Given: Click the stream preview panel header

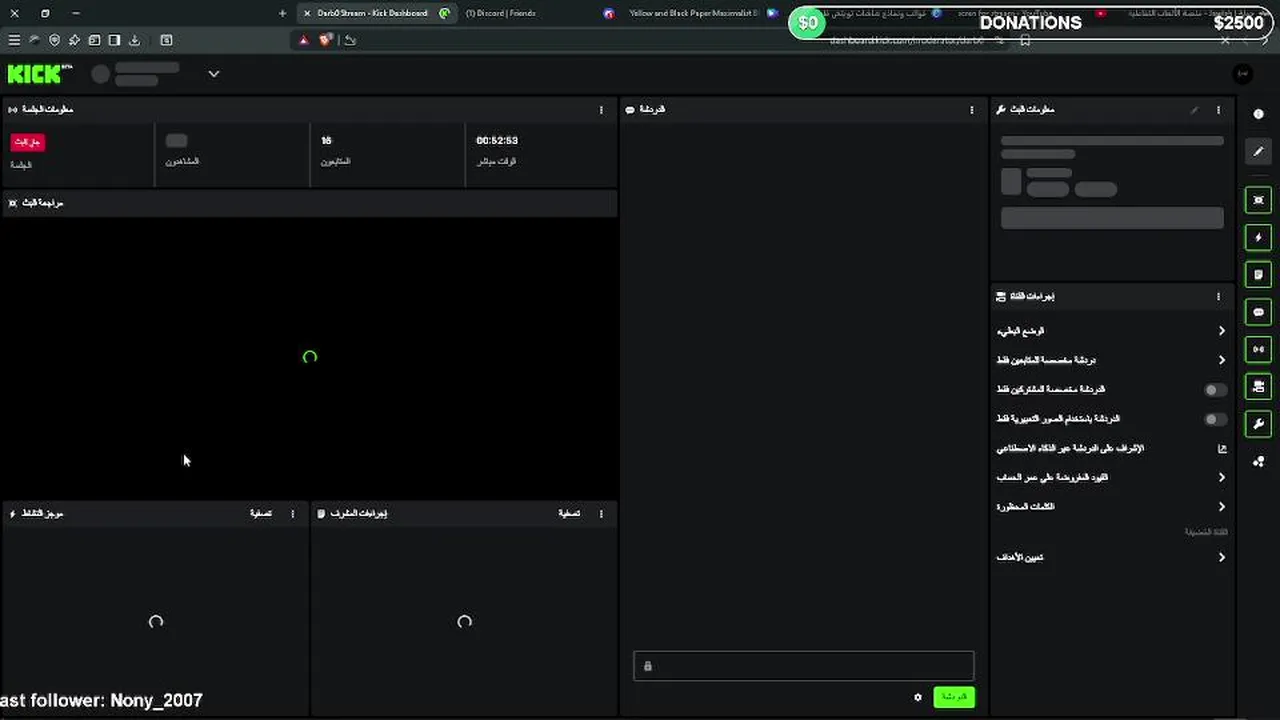Looking at the screenshot, I should [x=309, y=203].
